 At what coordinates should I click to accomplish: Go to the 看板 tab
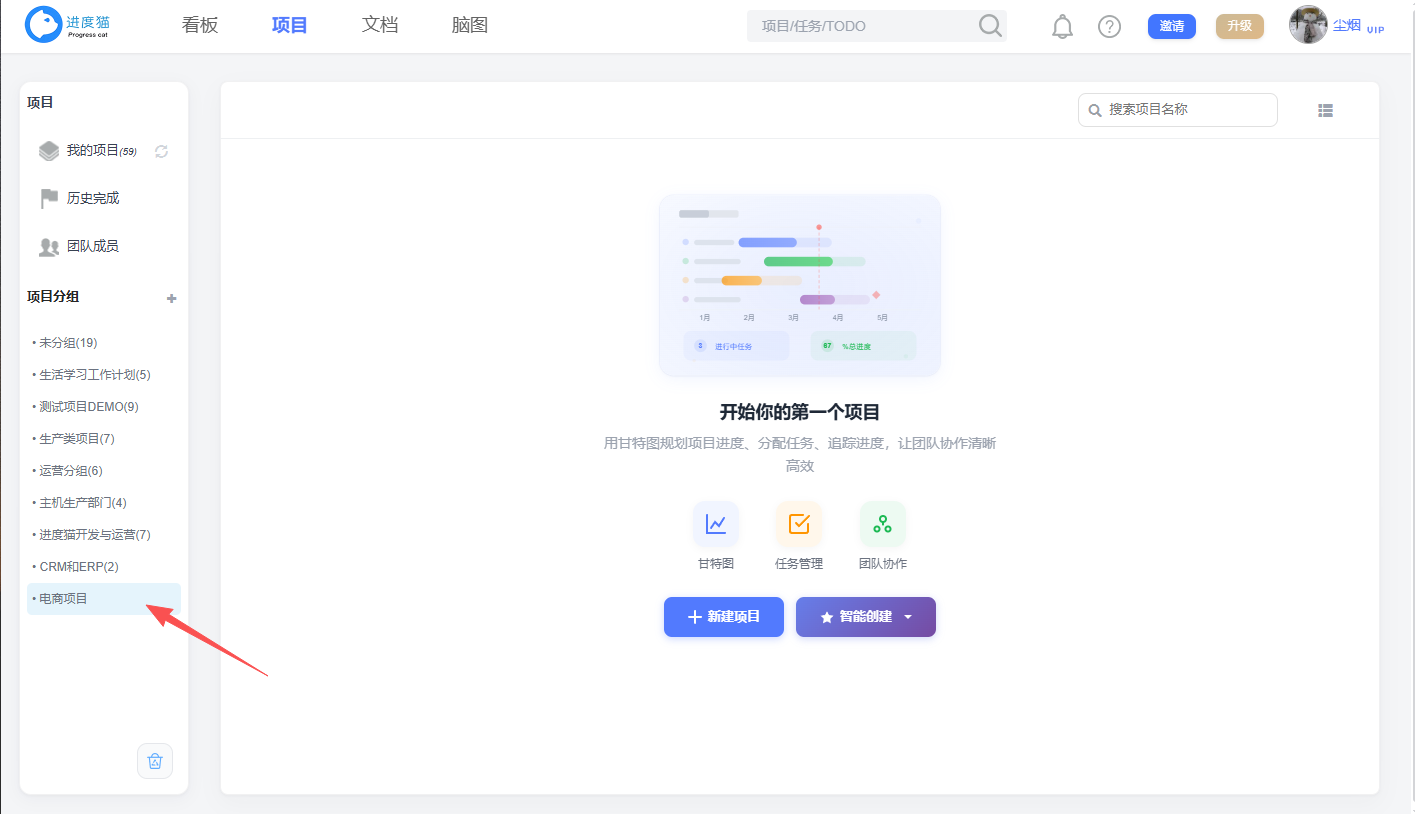[200, 26]
